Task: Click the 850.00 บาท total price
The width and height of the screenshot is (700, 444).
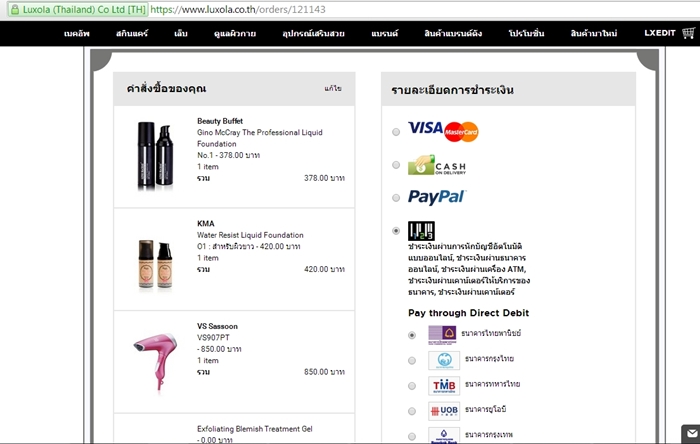Action: (x=324, y=372)
